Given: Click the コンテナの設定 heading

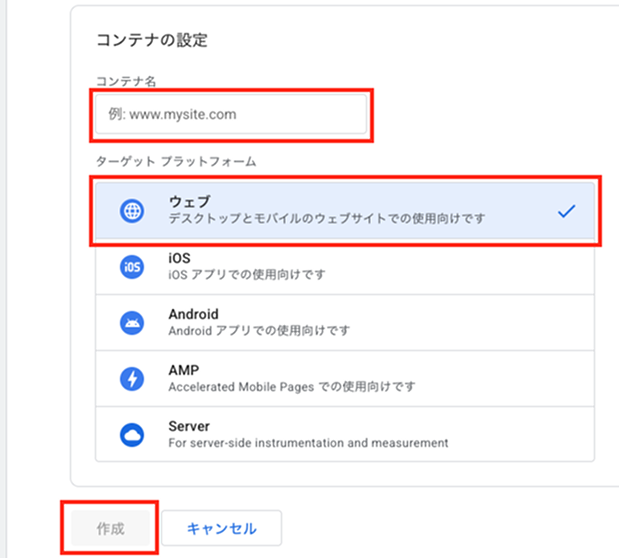Looking at the screenshot, I should [152, 40].
